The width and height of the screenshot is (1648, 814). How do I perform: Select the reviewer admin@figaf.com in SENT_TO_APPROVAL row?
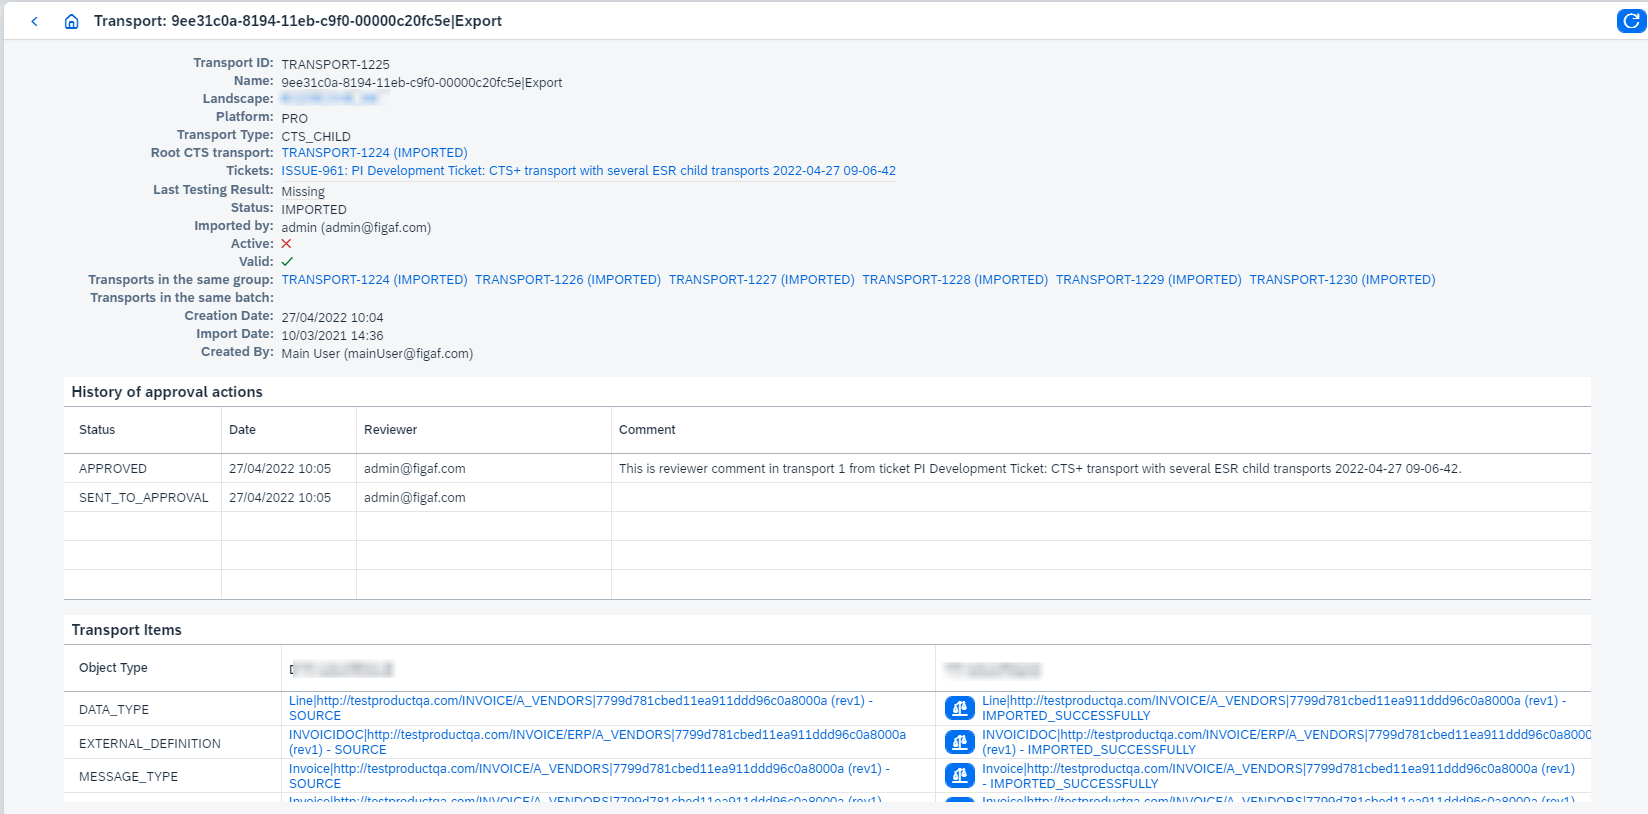(x=415, y=498)
